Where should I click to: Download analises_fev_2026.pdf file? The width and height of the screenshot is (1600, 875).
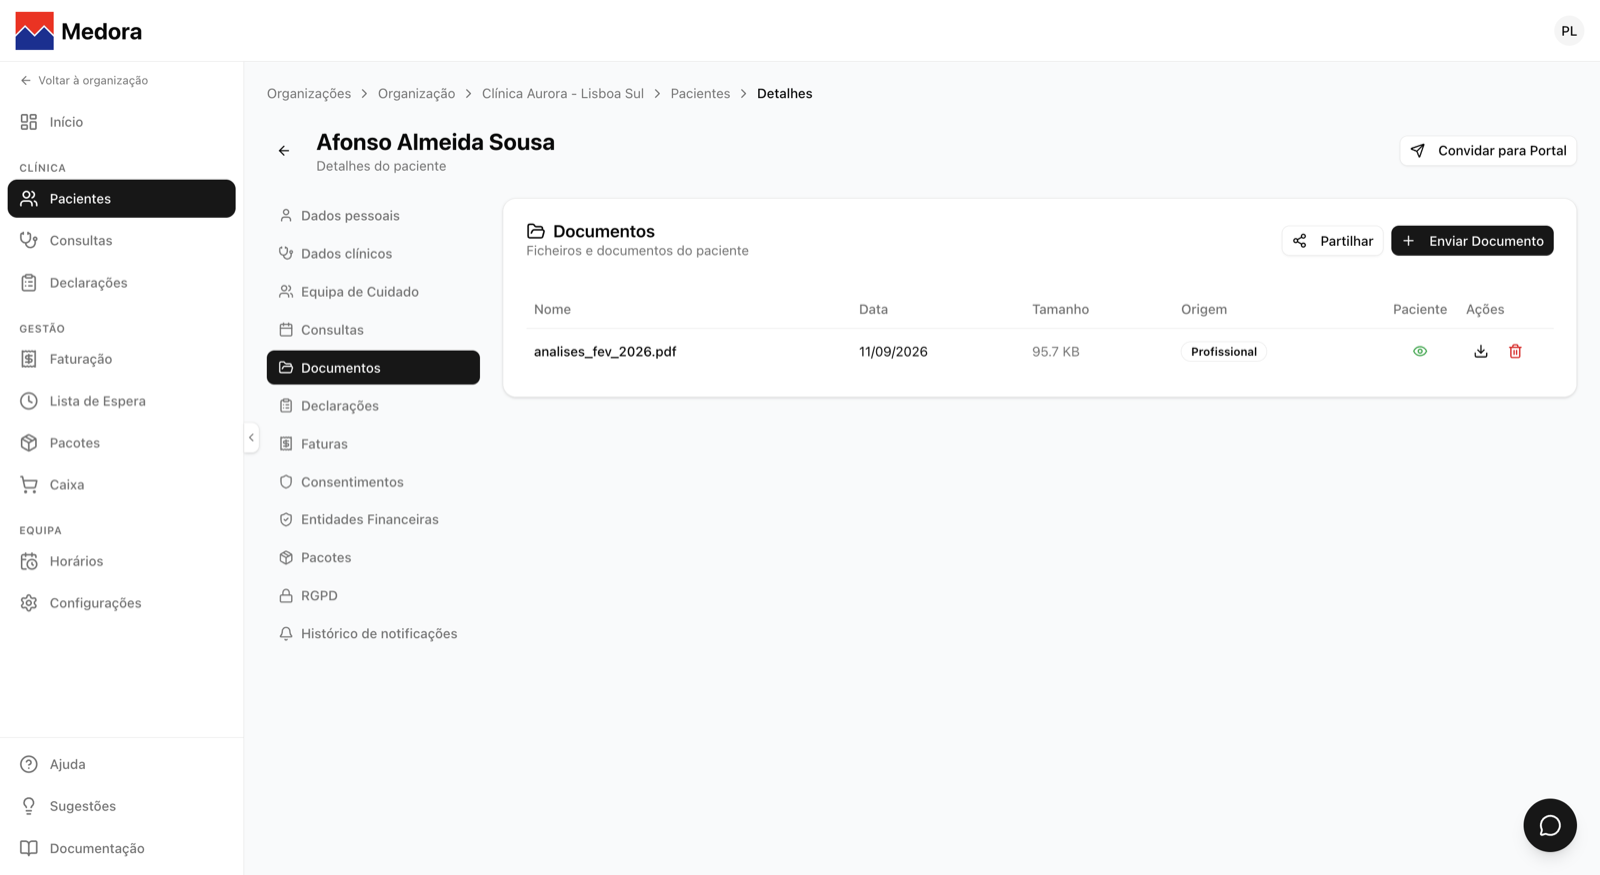tap(1481, 352)
